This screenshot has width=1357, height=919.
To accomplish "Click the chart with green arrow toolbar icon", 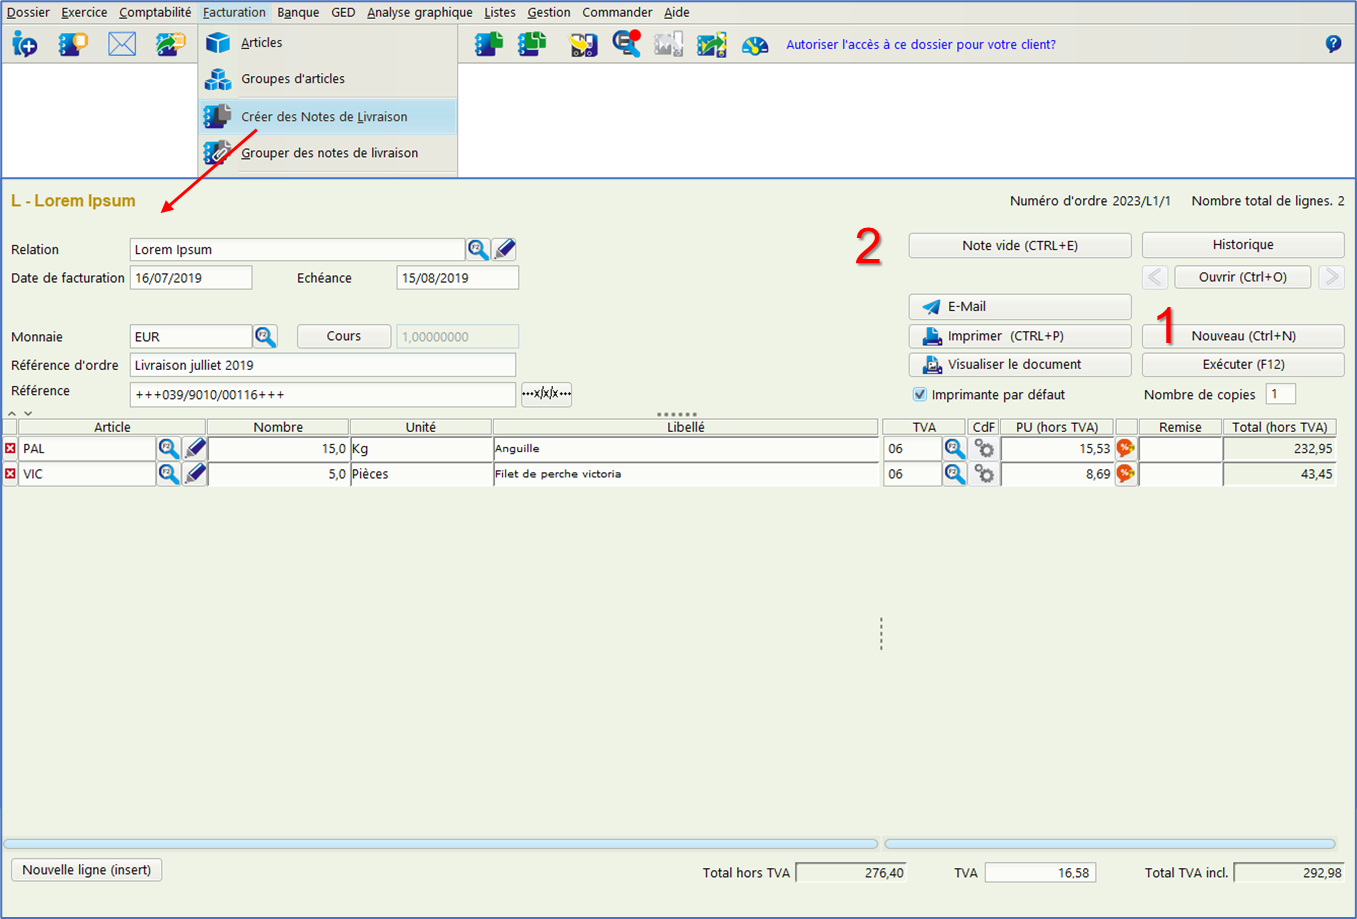I will (x=712, y=44).
